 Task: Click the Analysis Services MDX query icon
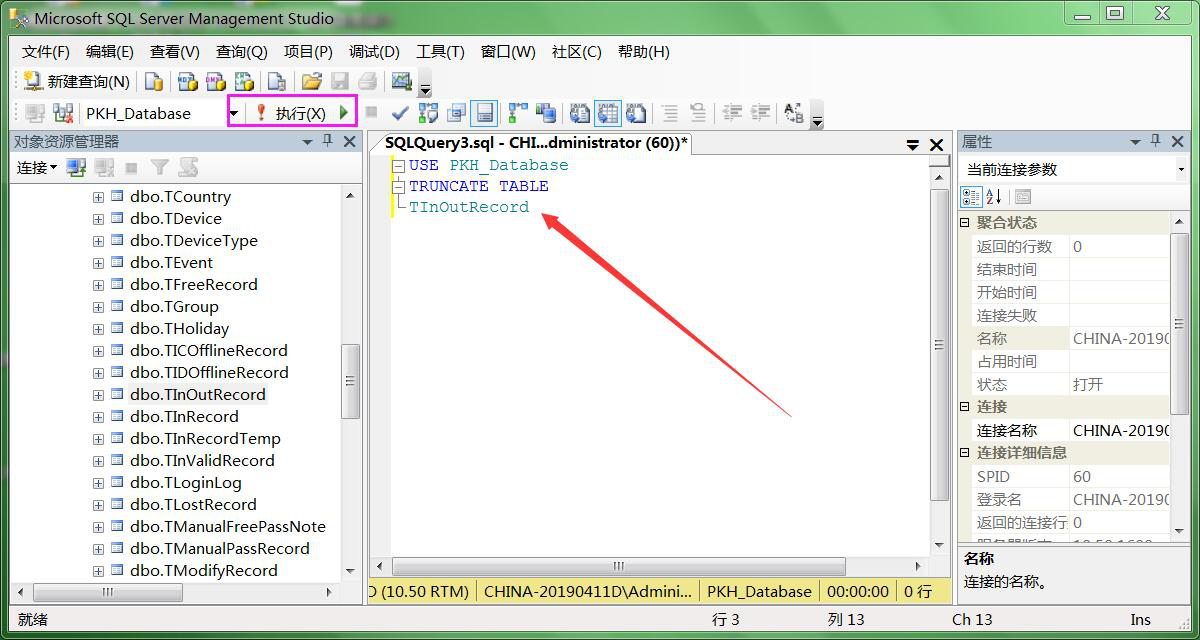pyautogui.click(x=187, y=82)
